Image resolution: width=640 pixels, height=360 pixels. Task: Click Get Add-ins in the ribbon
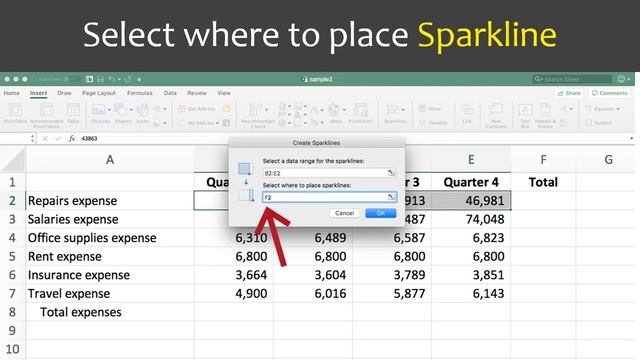197,109
